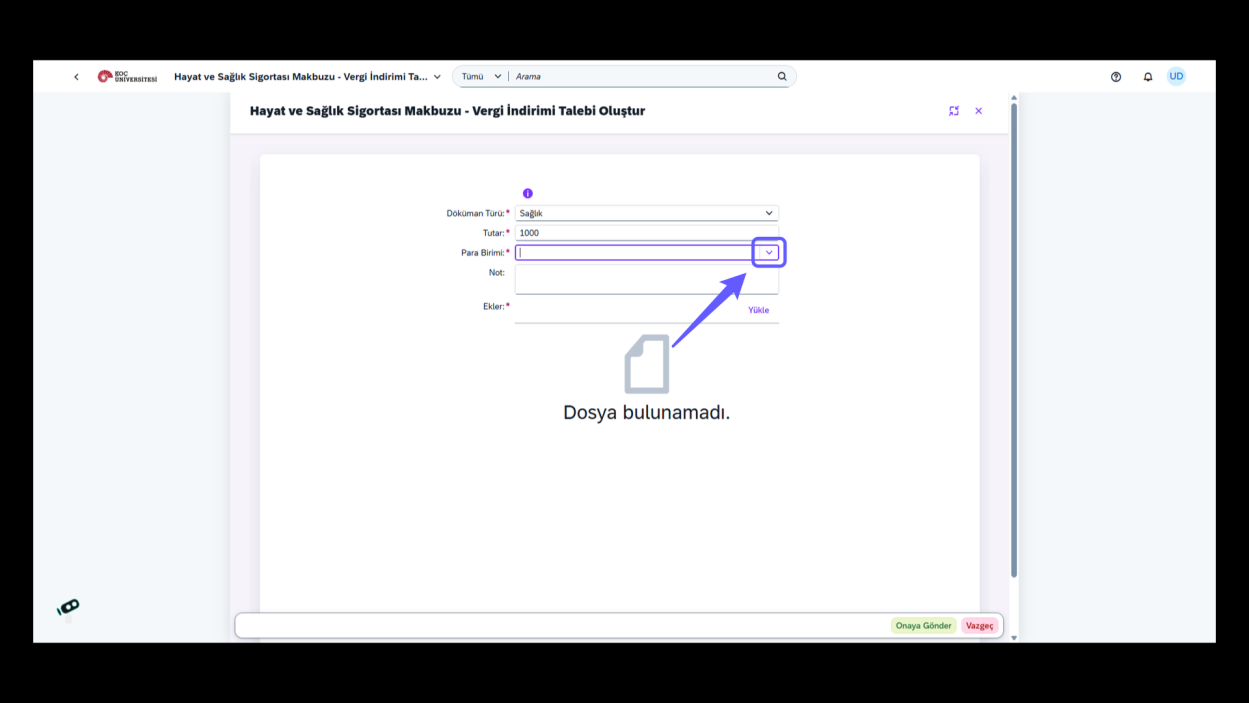Click the back navigation arrow
Image resolution: width=1249 pixels, height=703 pixels.
(76, 77)
